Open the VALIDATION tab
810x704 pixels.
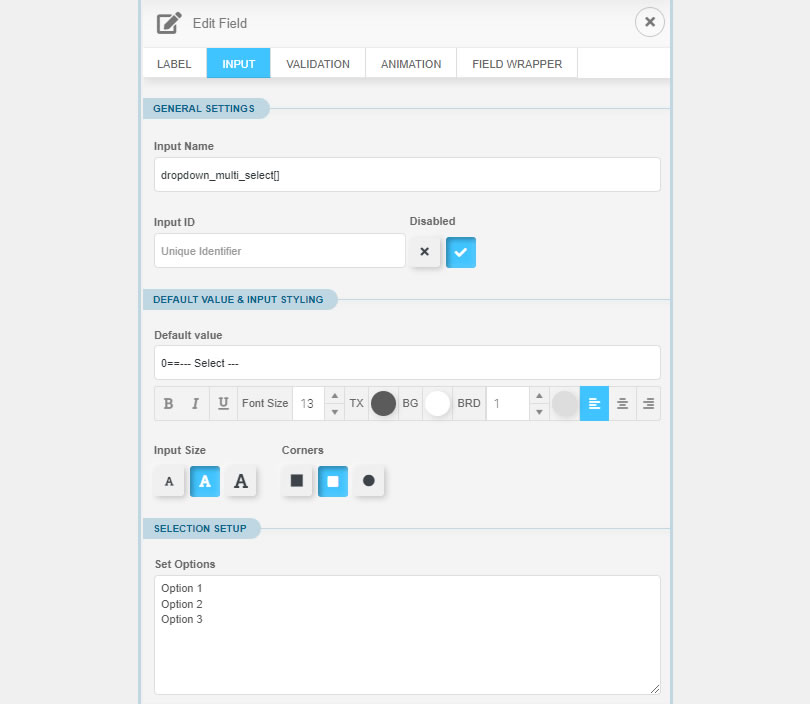click(x=318, y=64)
